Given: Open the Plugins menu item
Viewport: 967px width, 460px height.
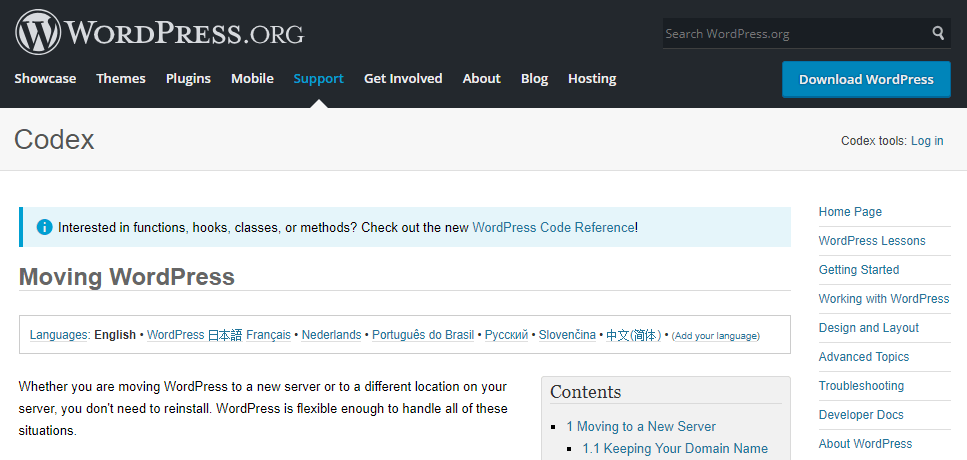Looking at the screenshot, I should (x=188, y=78).
